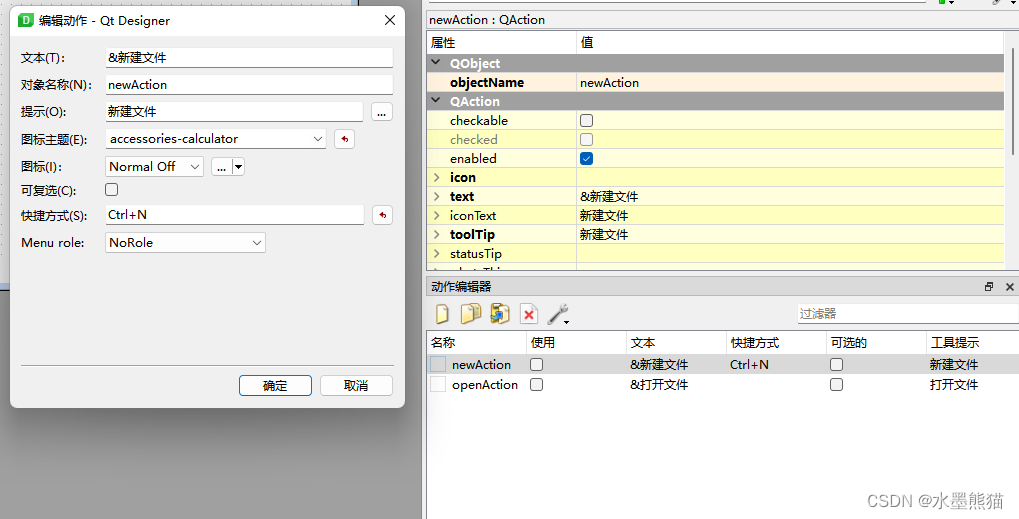
Task: Expand the toolTip property row
Action: tap(437, 234)
